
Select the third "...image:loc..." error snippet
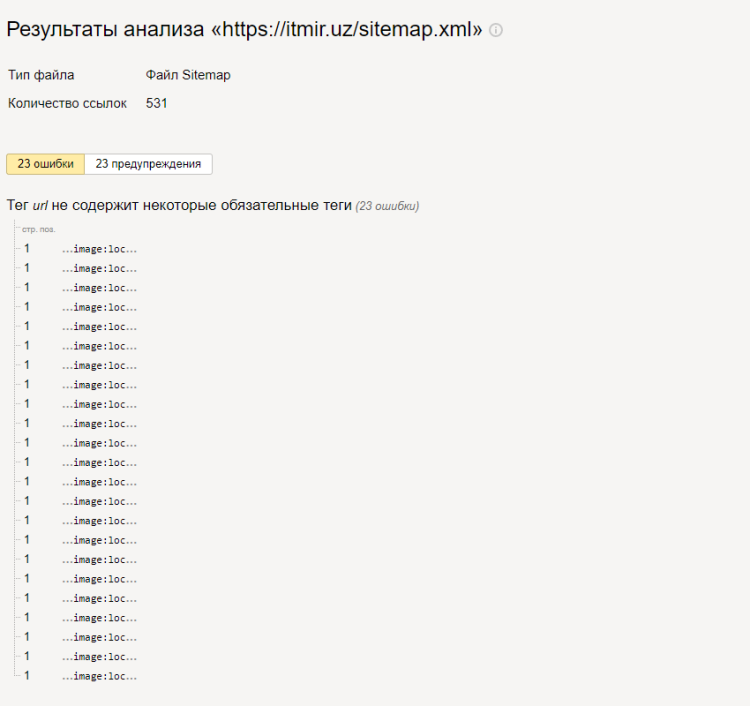99,288
